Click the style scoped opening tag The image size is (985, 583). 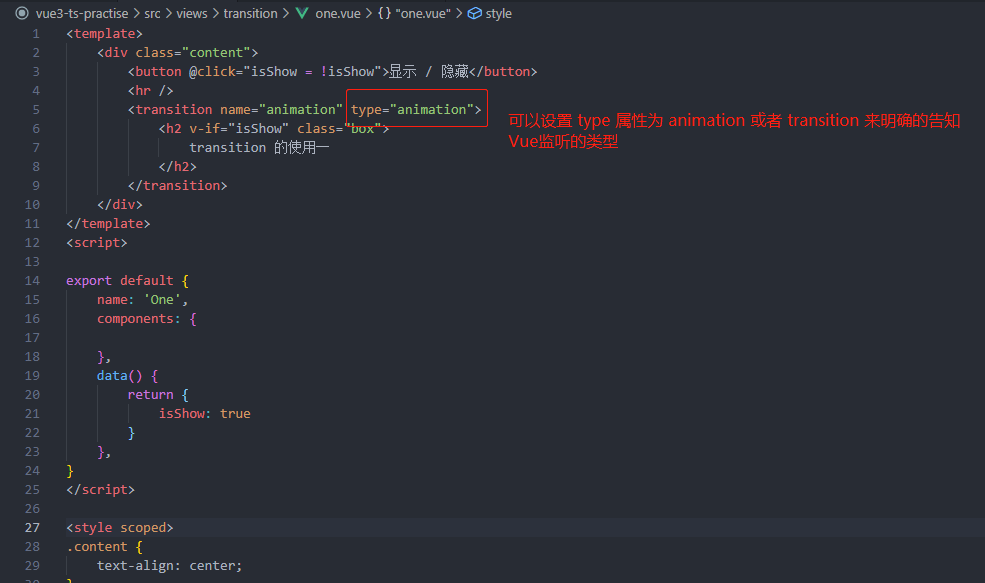pos(119,528)
